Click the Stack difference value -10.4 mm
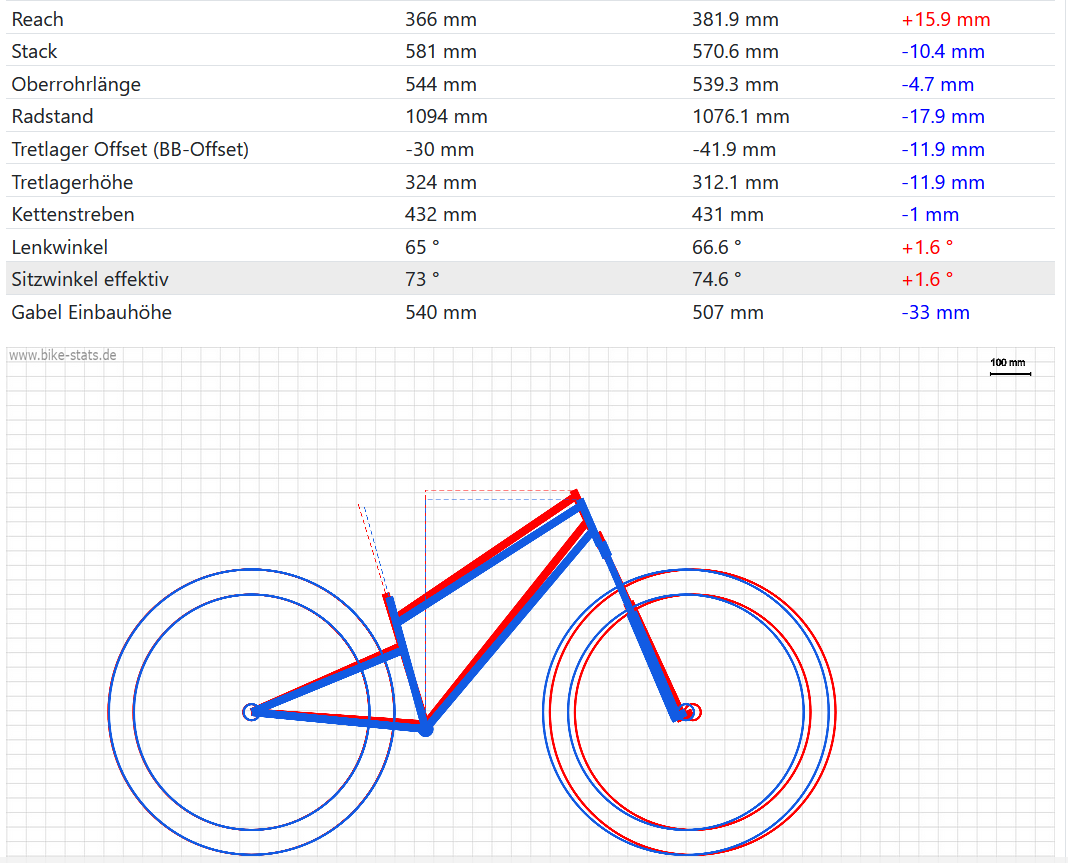The height and width of the screenshot is (863, 1068). tap(943, 52)
